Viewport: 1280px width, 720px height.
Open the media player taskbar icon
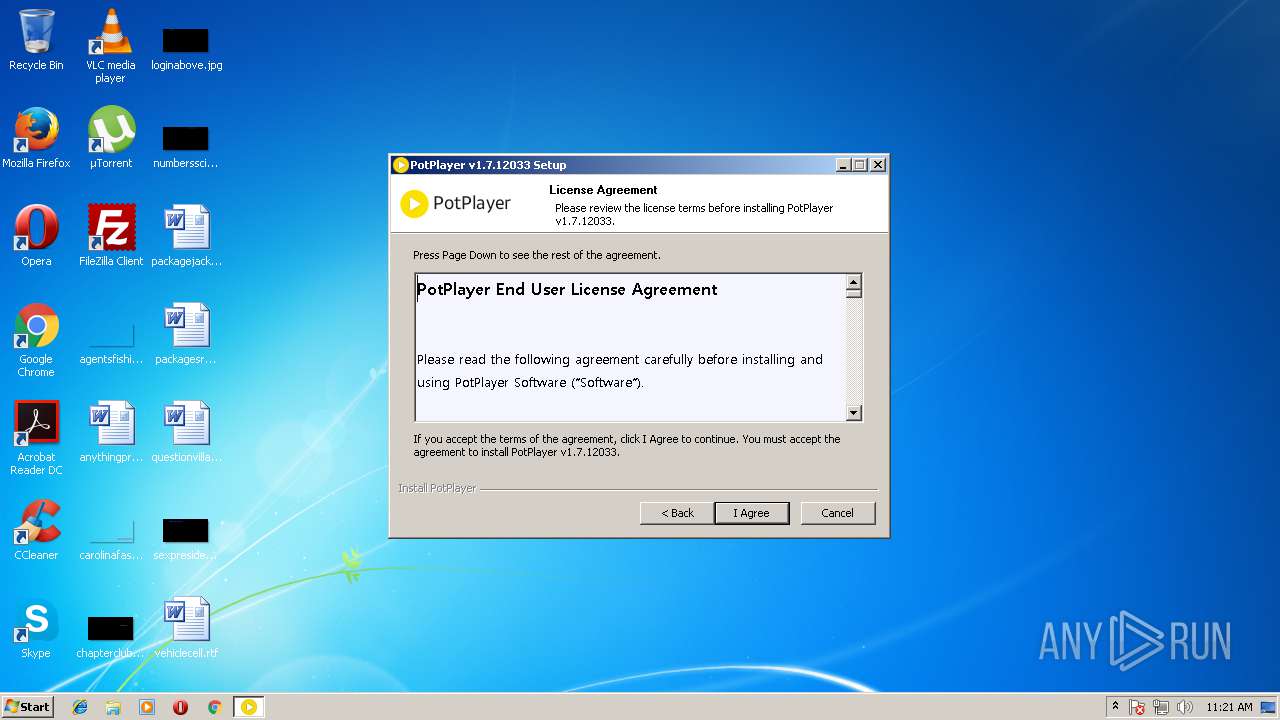[147, 707]
